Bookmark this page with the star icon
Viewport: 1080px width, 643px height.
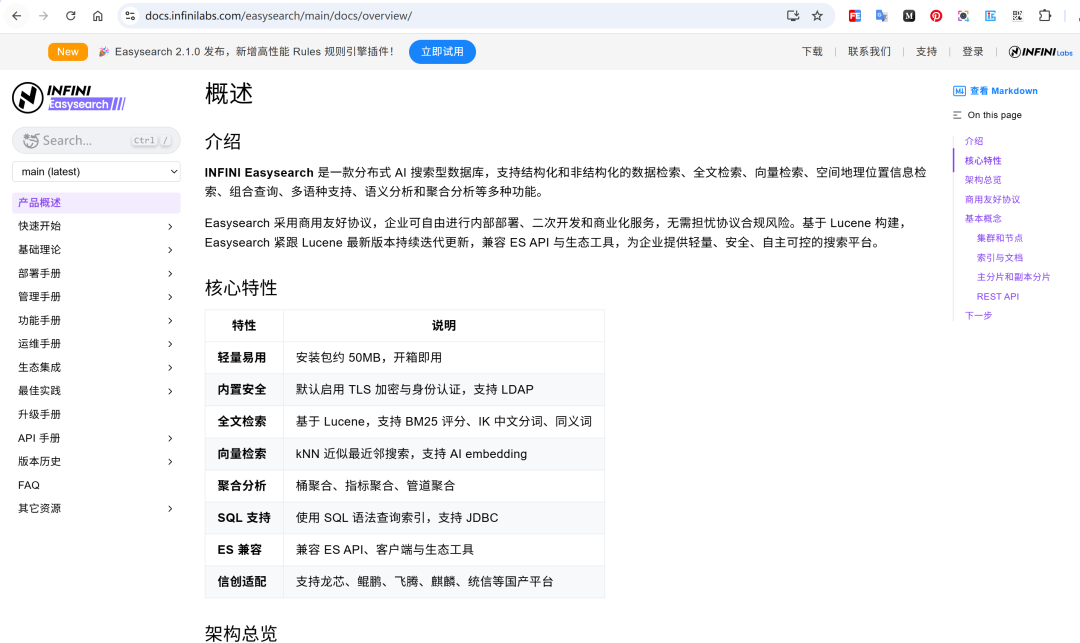[x=818, y=16]
